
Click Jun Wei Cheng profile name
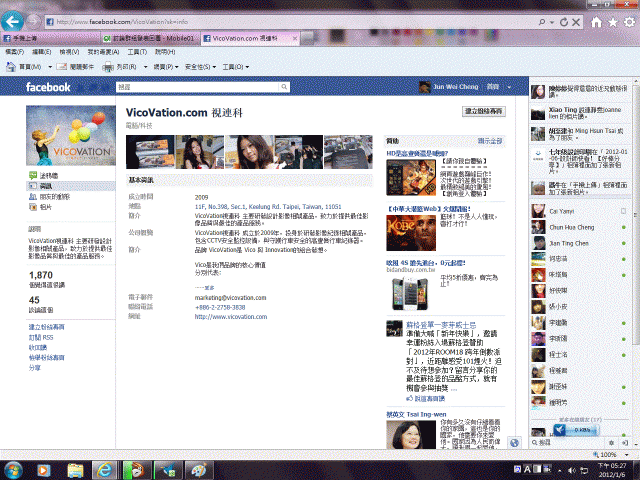pos(456,87)
